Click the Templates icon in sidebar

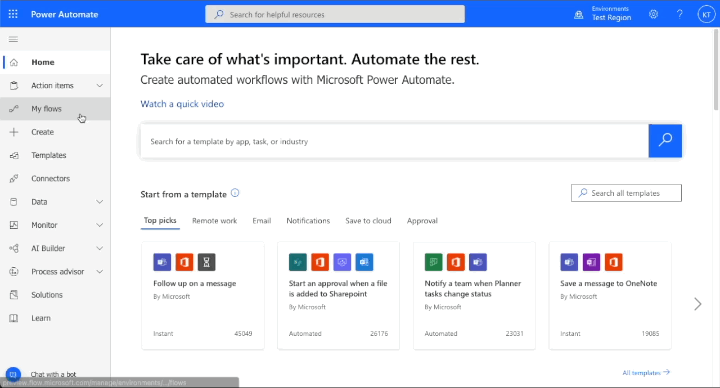pyautogui.click(x=14, y=155)
